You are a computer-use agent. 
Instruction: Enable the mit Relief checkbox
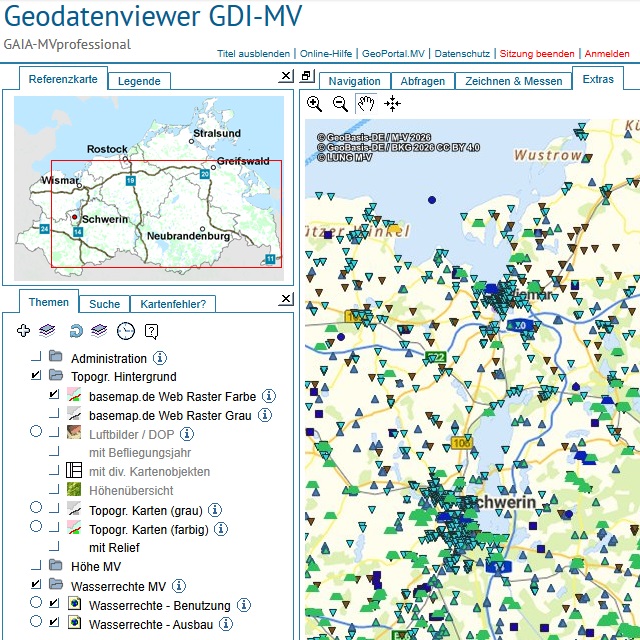coord(54,546)
